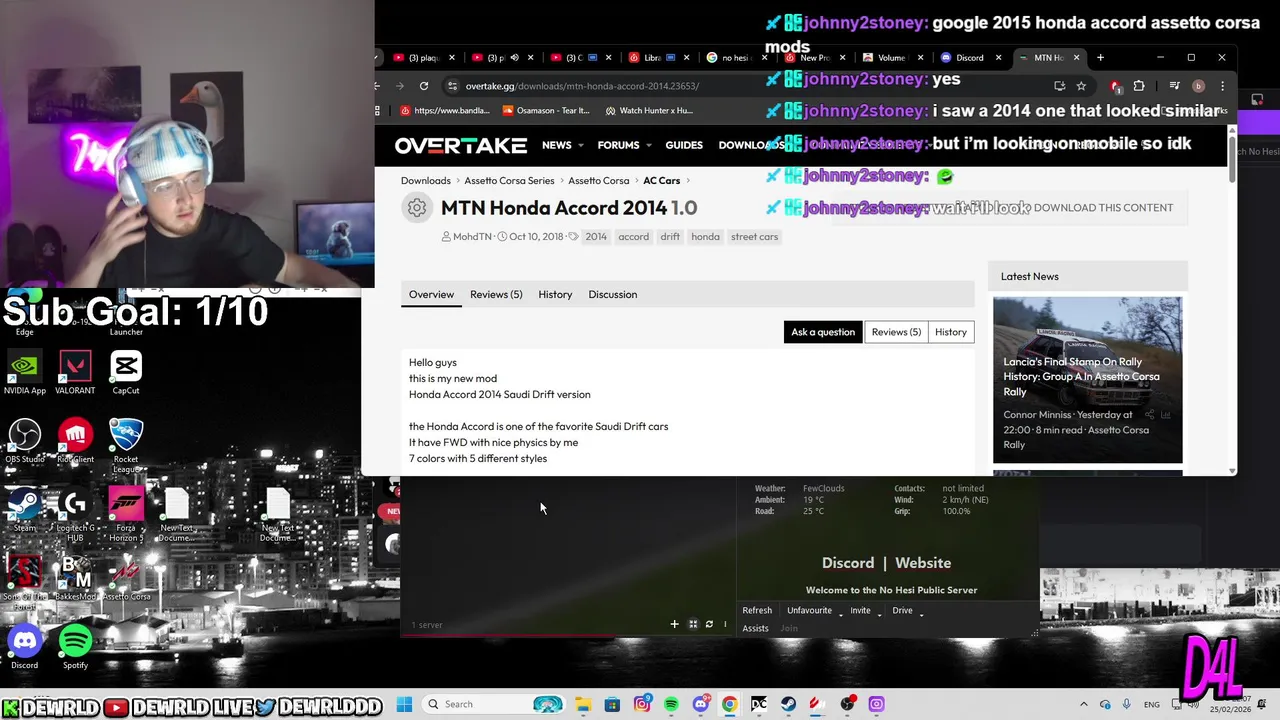Refresh server list using circular arrows icon
This screenshot has width=1280, height=720.
(x=709, y=624)
